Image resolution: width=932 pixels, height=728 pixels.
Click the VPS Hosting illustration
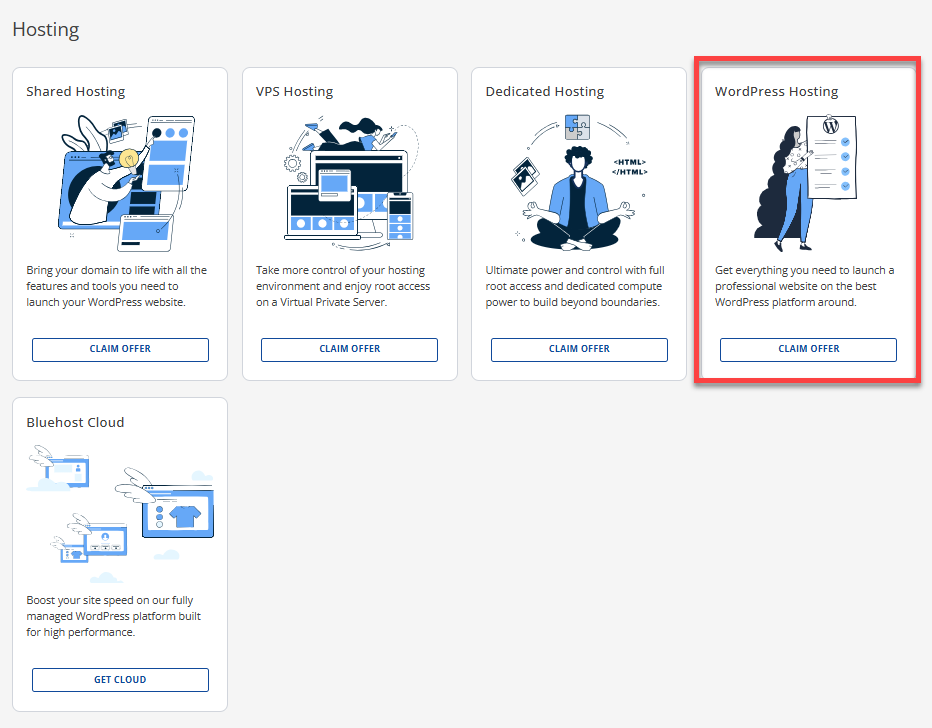[x=349, y=180]
